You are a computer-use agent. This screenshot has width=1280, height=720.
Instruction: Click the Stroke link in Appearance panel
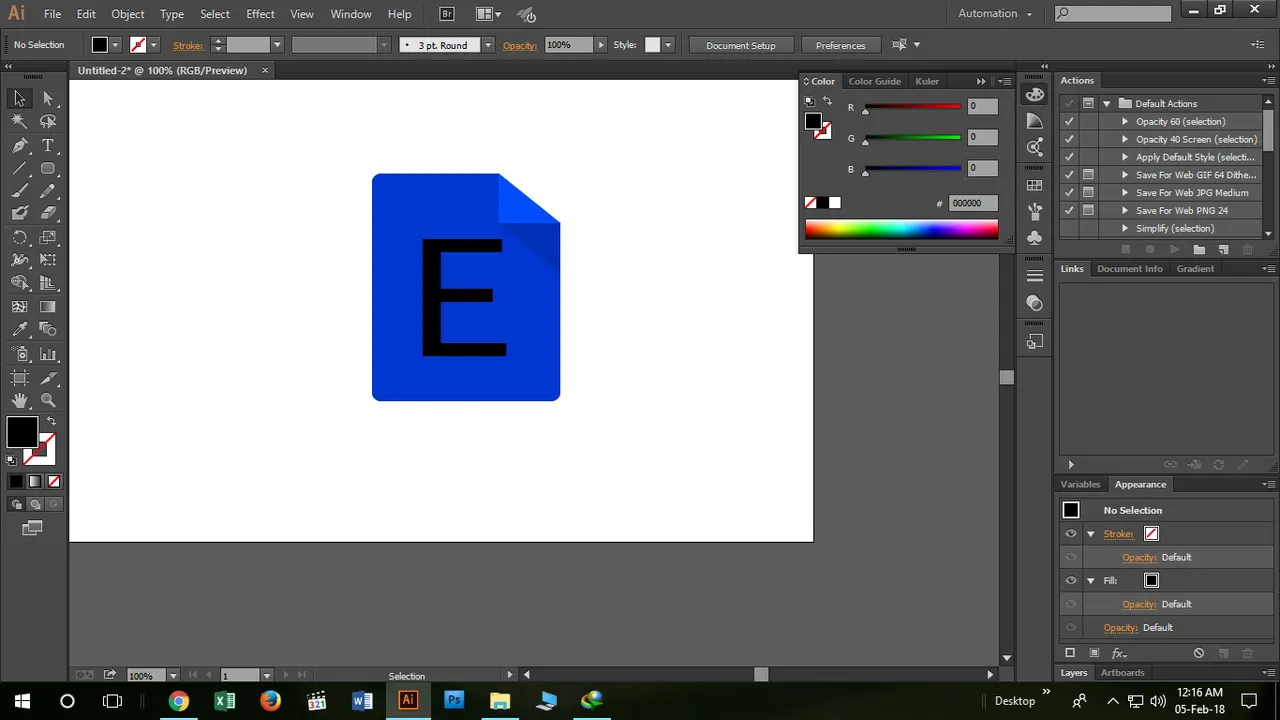tap(1118, 534)
